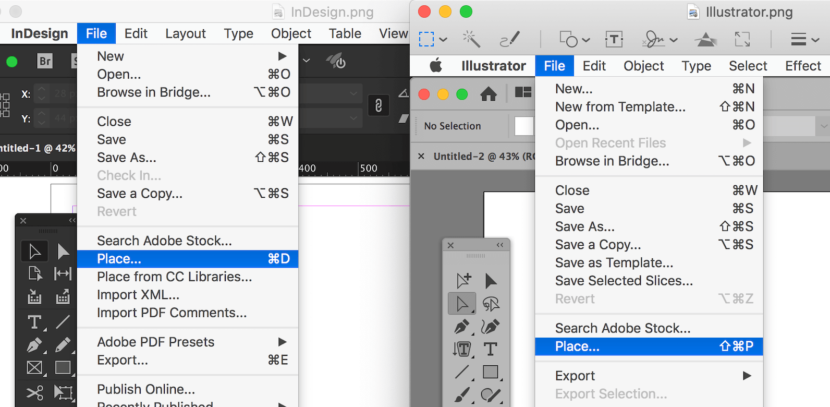Select the InDesign Page tool
Image resolution: width=830 pixels, height=407 pixels.
pos(34,274)
